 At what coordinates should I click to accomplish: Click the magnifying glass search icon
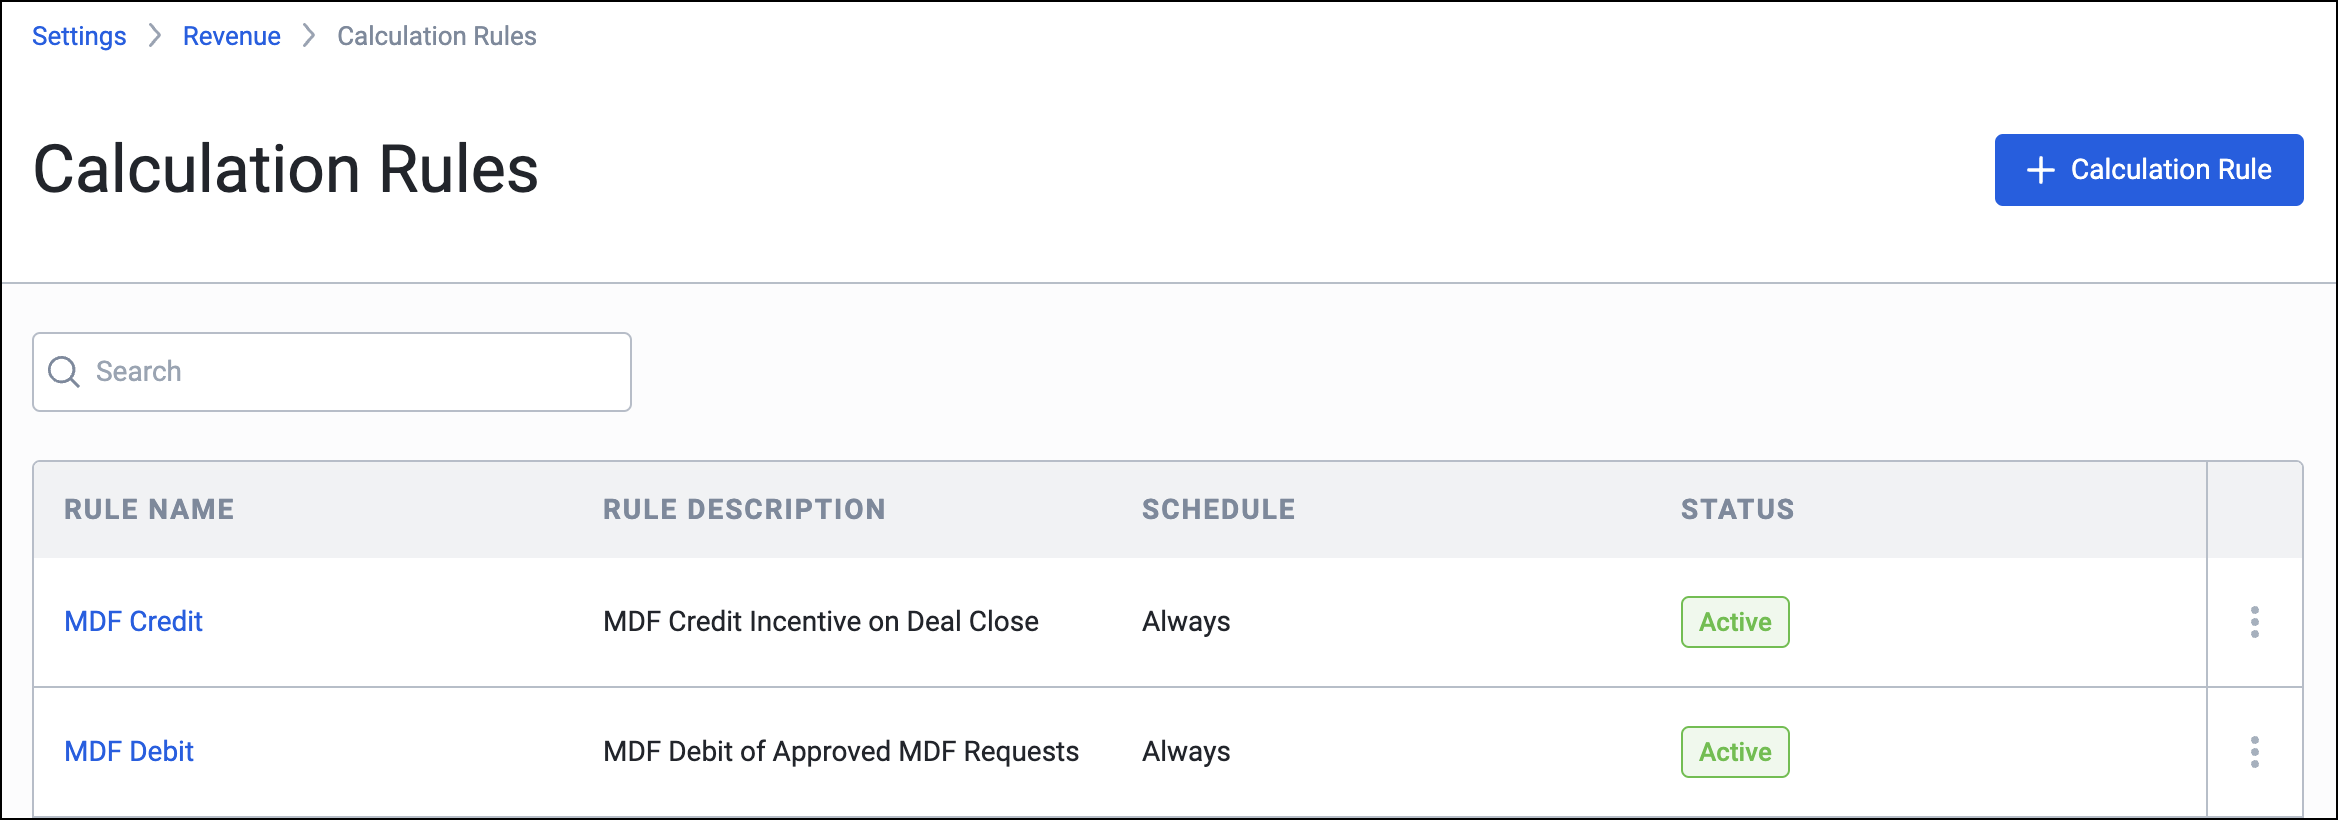point(64,372)
